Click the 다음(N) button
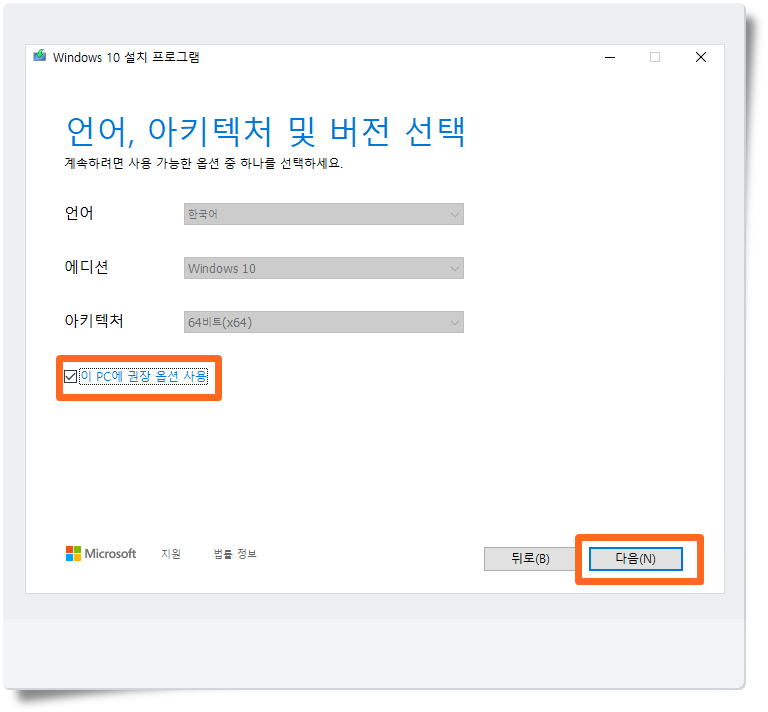The image size is (768, 712). click(636, 559)
